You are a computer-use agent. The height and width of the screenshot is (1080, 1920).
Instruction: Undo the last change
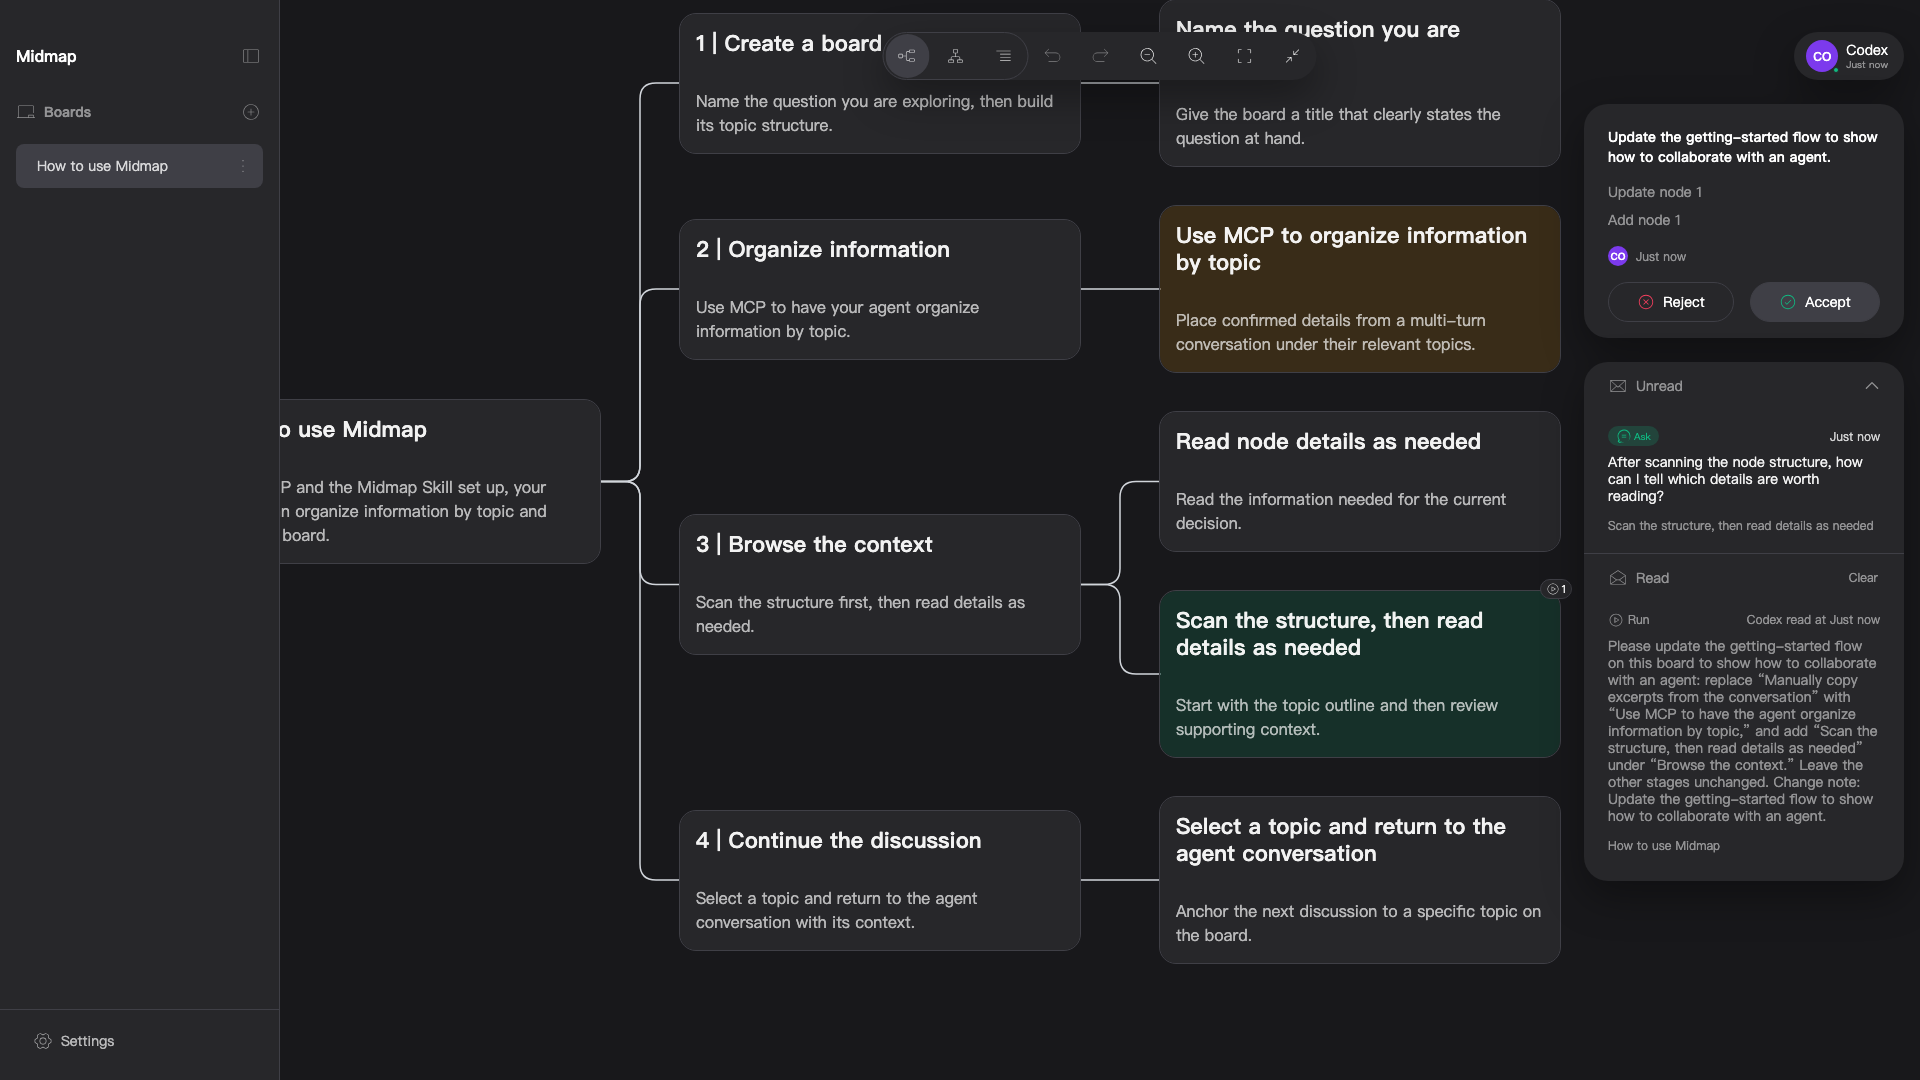(1052, 56)
